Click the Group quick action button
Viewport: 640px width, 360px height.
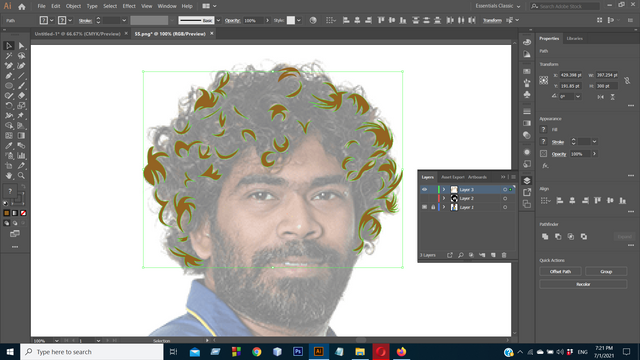pos(606,271)
